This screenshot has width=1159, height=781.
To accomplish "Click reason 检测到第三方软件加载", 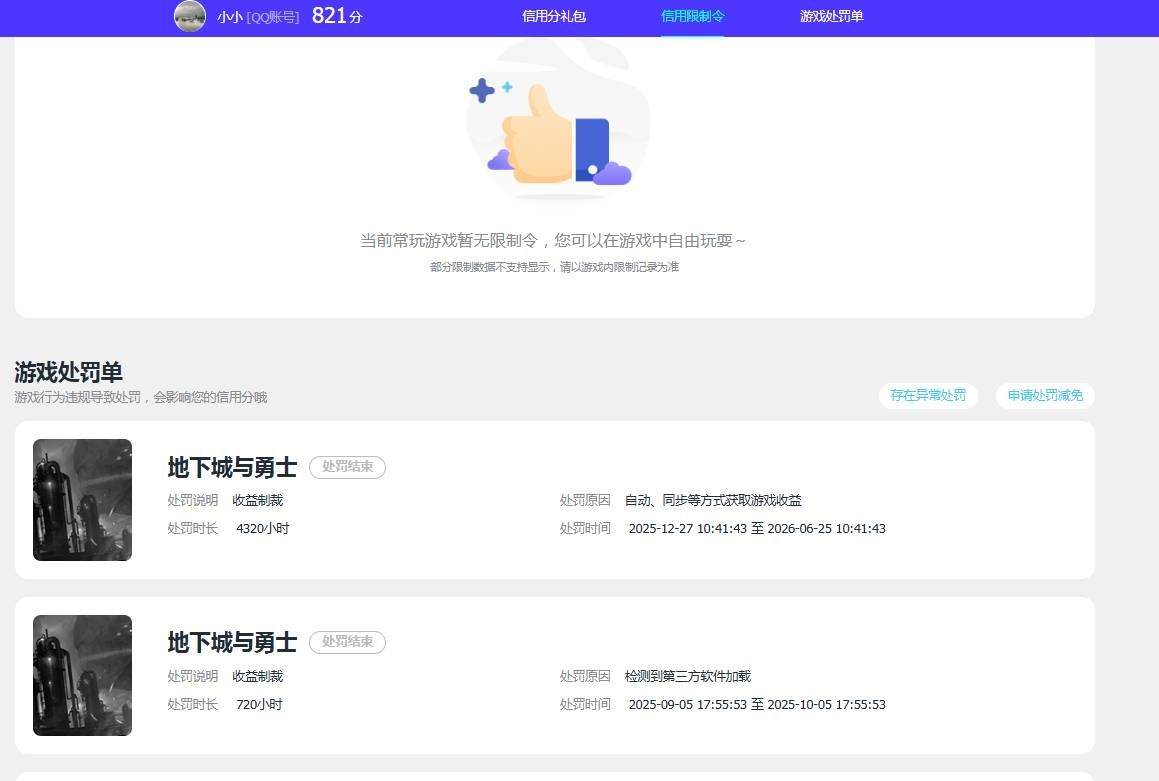I will pyautogui.click(x=687, y=676).
